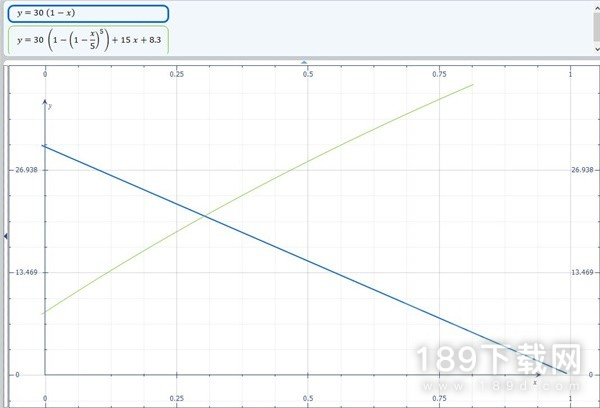Image resolution: width=600 pixels, height=408 pixels.
Task: Click the 26.938 label on right ruler
Action: (x=582, y=170)
